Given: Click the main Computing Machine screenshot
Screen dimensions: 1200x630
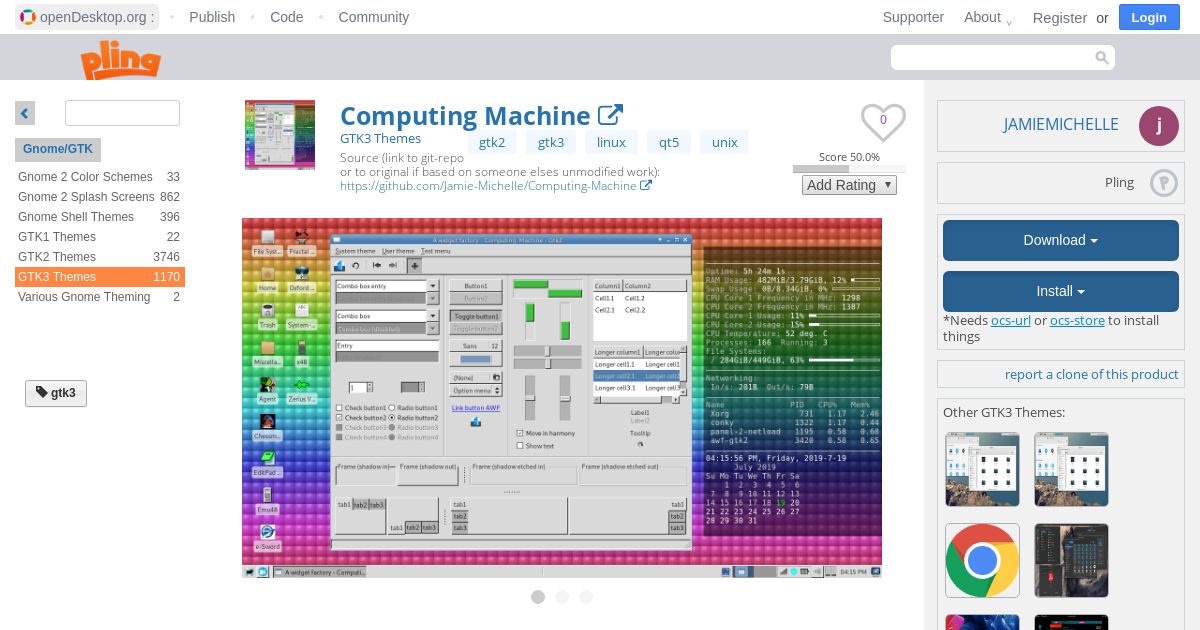Looking at the screenshot, I should (x=562, y=398).
